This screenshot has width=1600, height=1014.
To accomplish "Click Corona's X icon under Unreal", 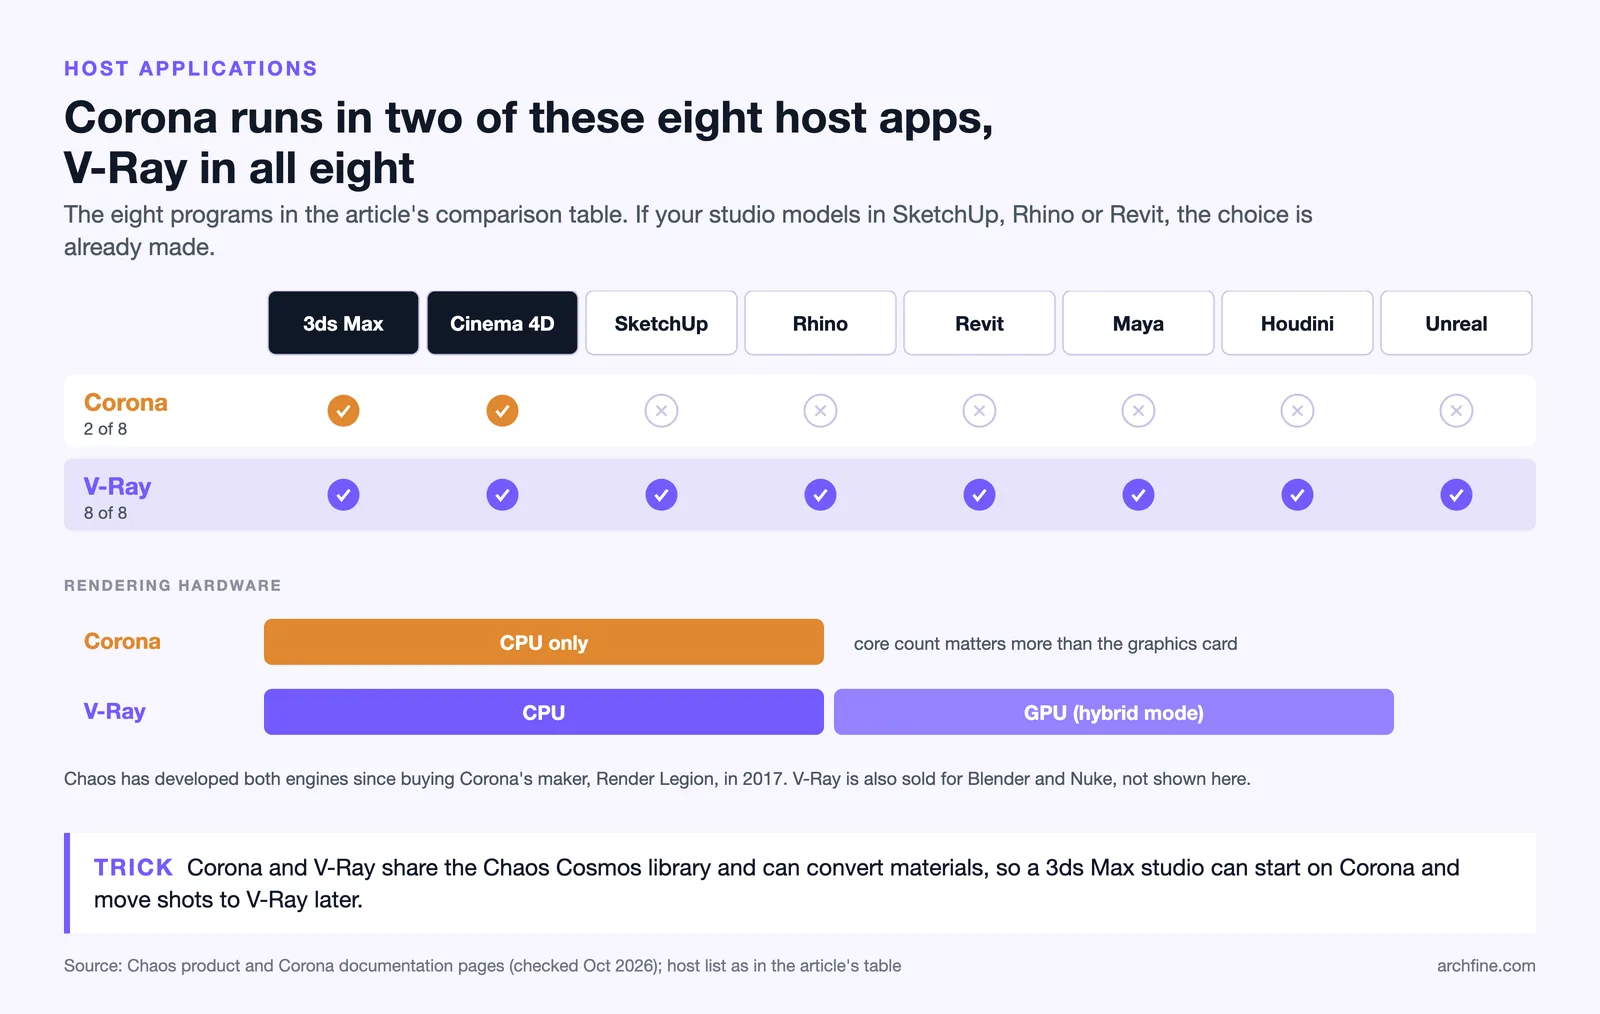I will [1456, 411].
